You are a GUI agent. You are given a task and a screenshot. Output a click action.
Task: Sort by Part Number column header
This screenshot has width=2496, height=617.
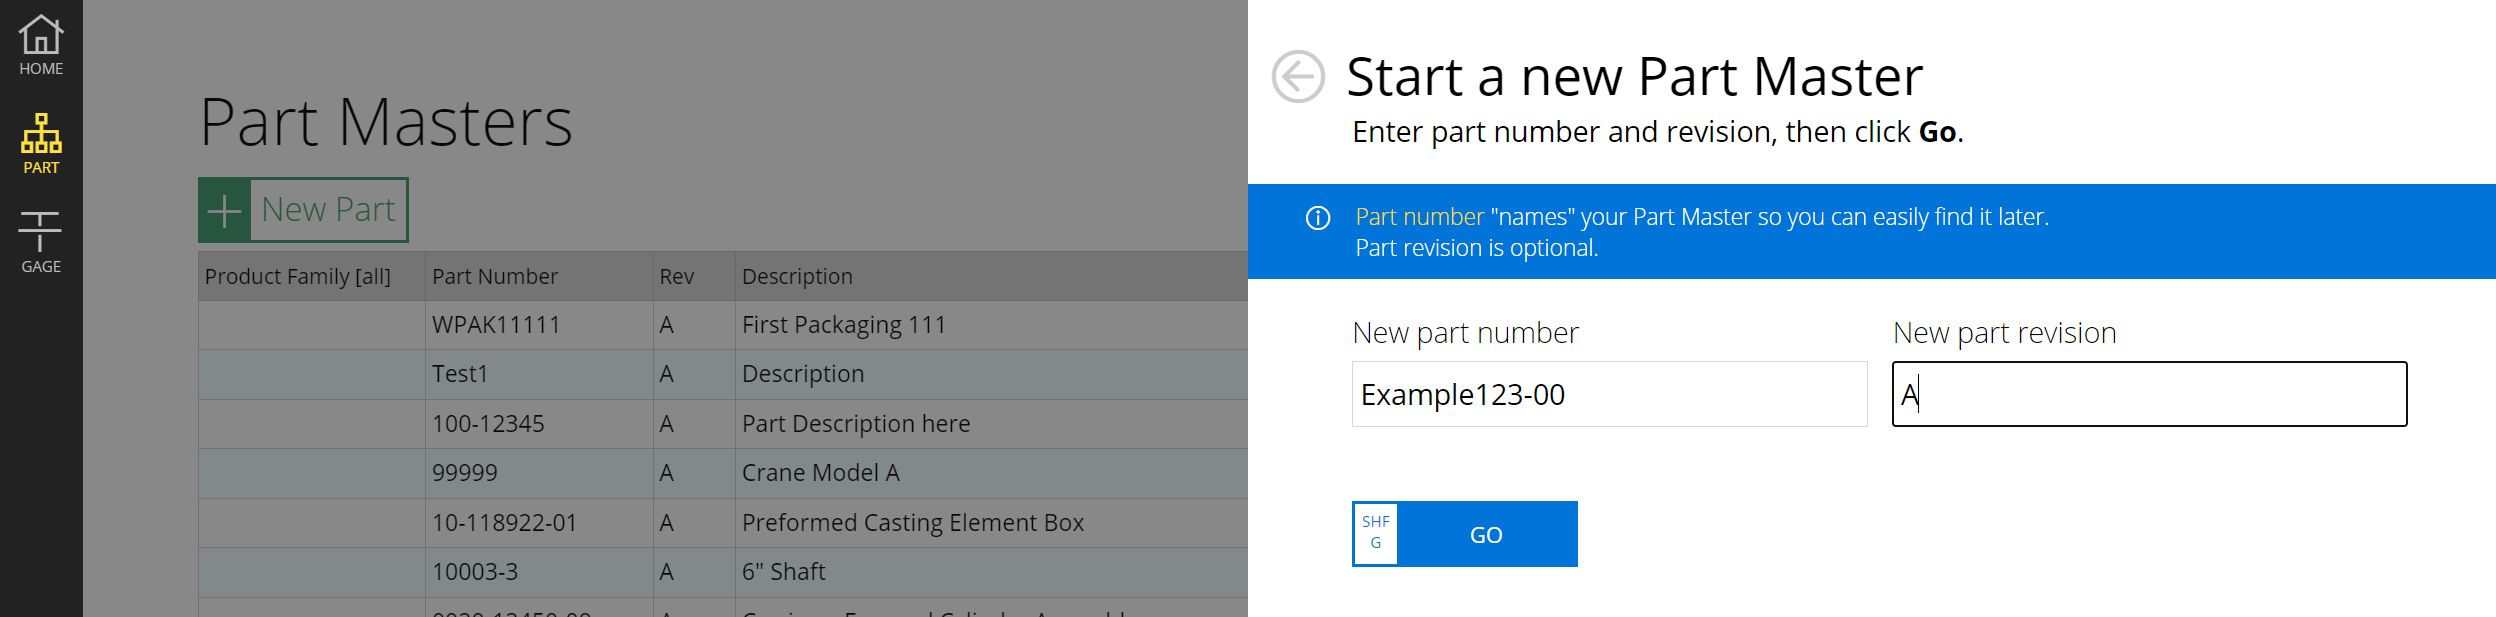click(x=495, y=277)
